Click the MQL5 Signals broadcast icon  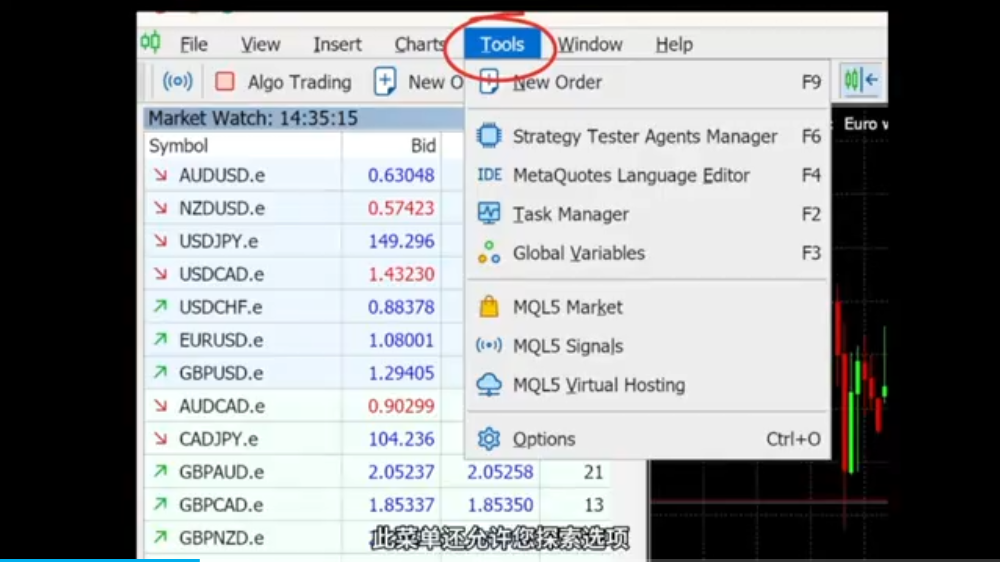pyautogui.click(x=489, y=346)
